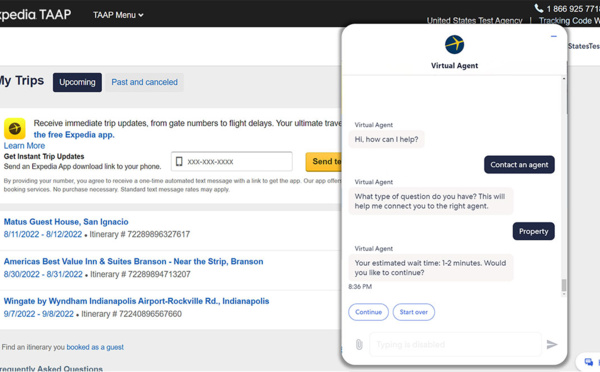Click the phone icon in header
600x372 pixels.
tap(538, 8)
